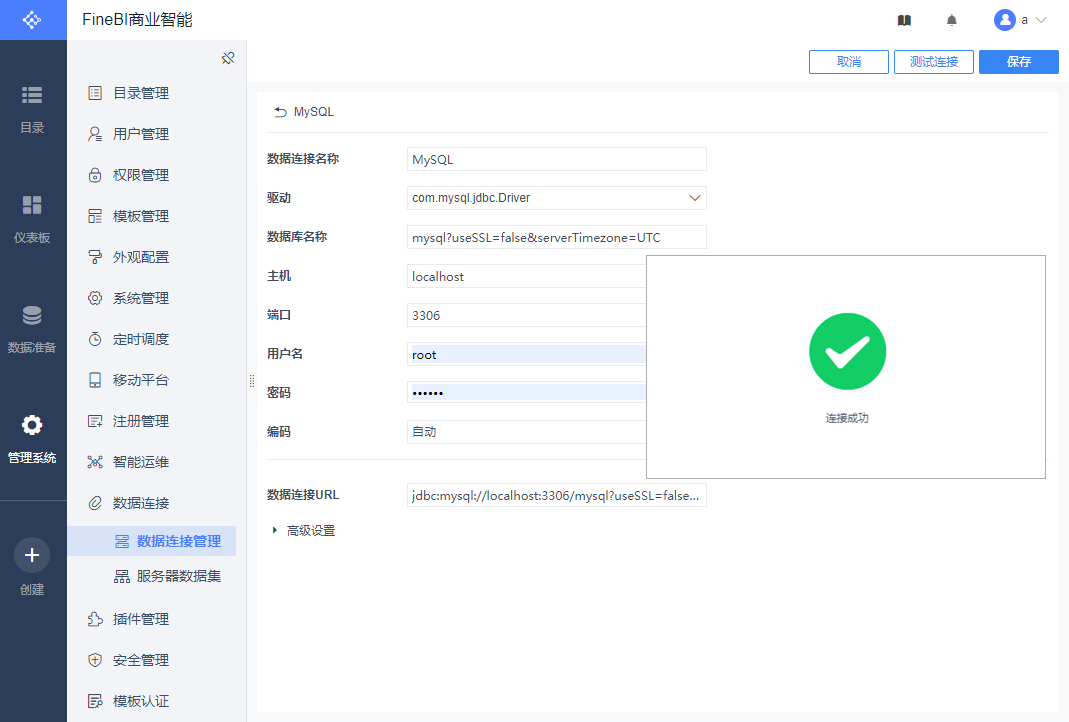Edit the 数据连接名称 field

click(x=556, y=160)
